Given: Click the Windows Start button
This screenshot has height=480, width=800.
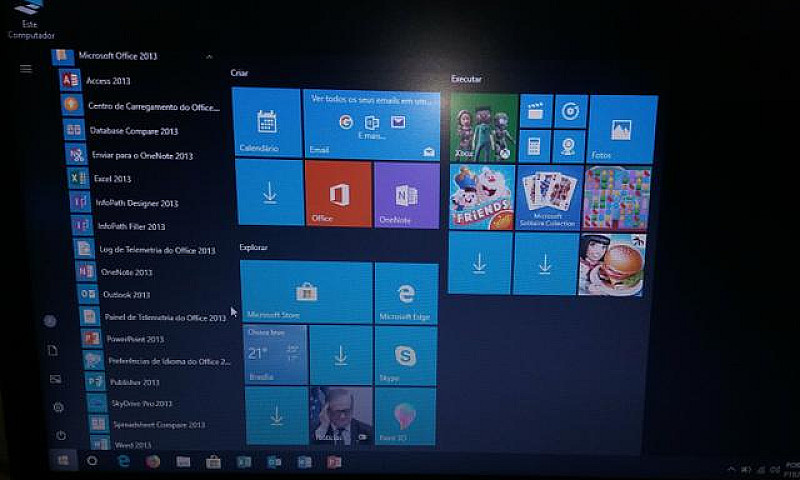Looking at the screenshot, I should pos(63,461).
